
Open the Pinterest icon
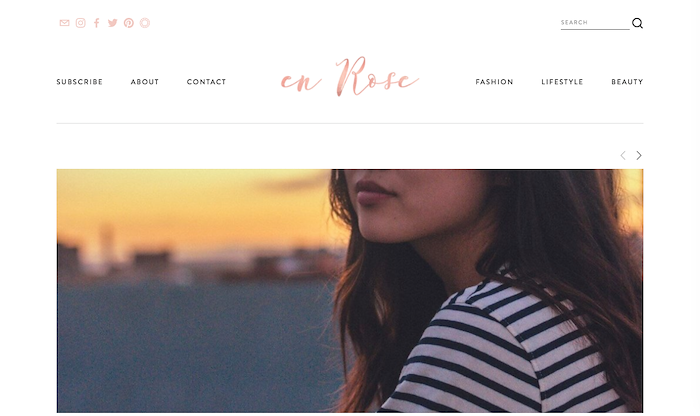click(129, 23)
